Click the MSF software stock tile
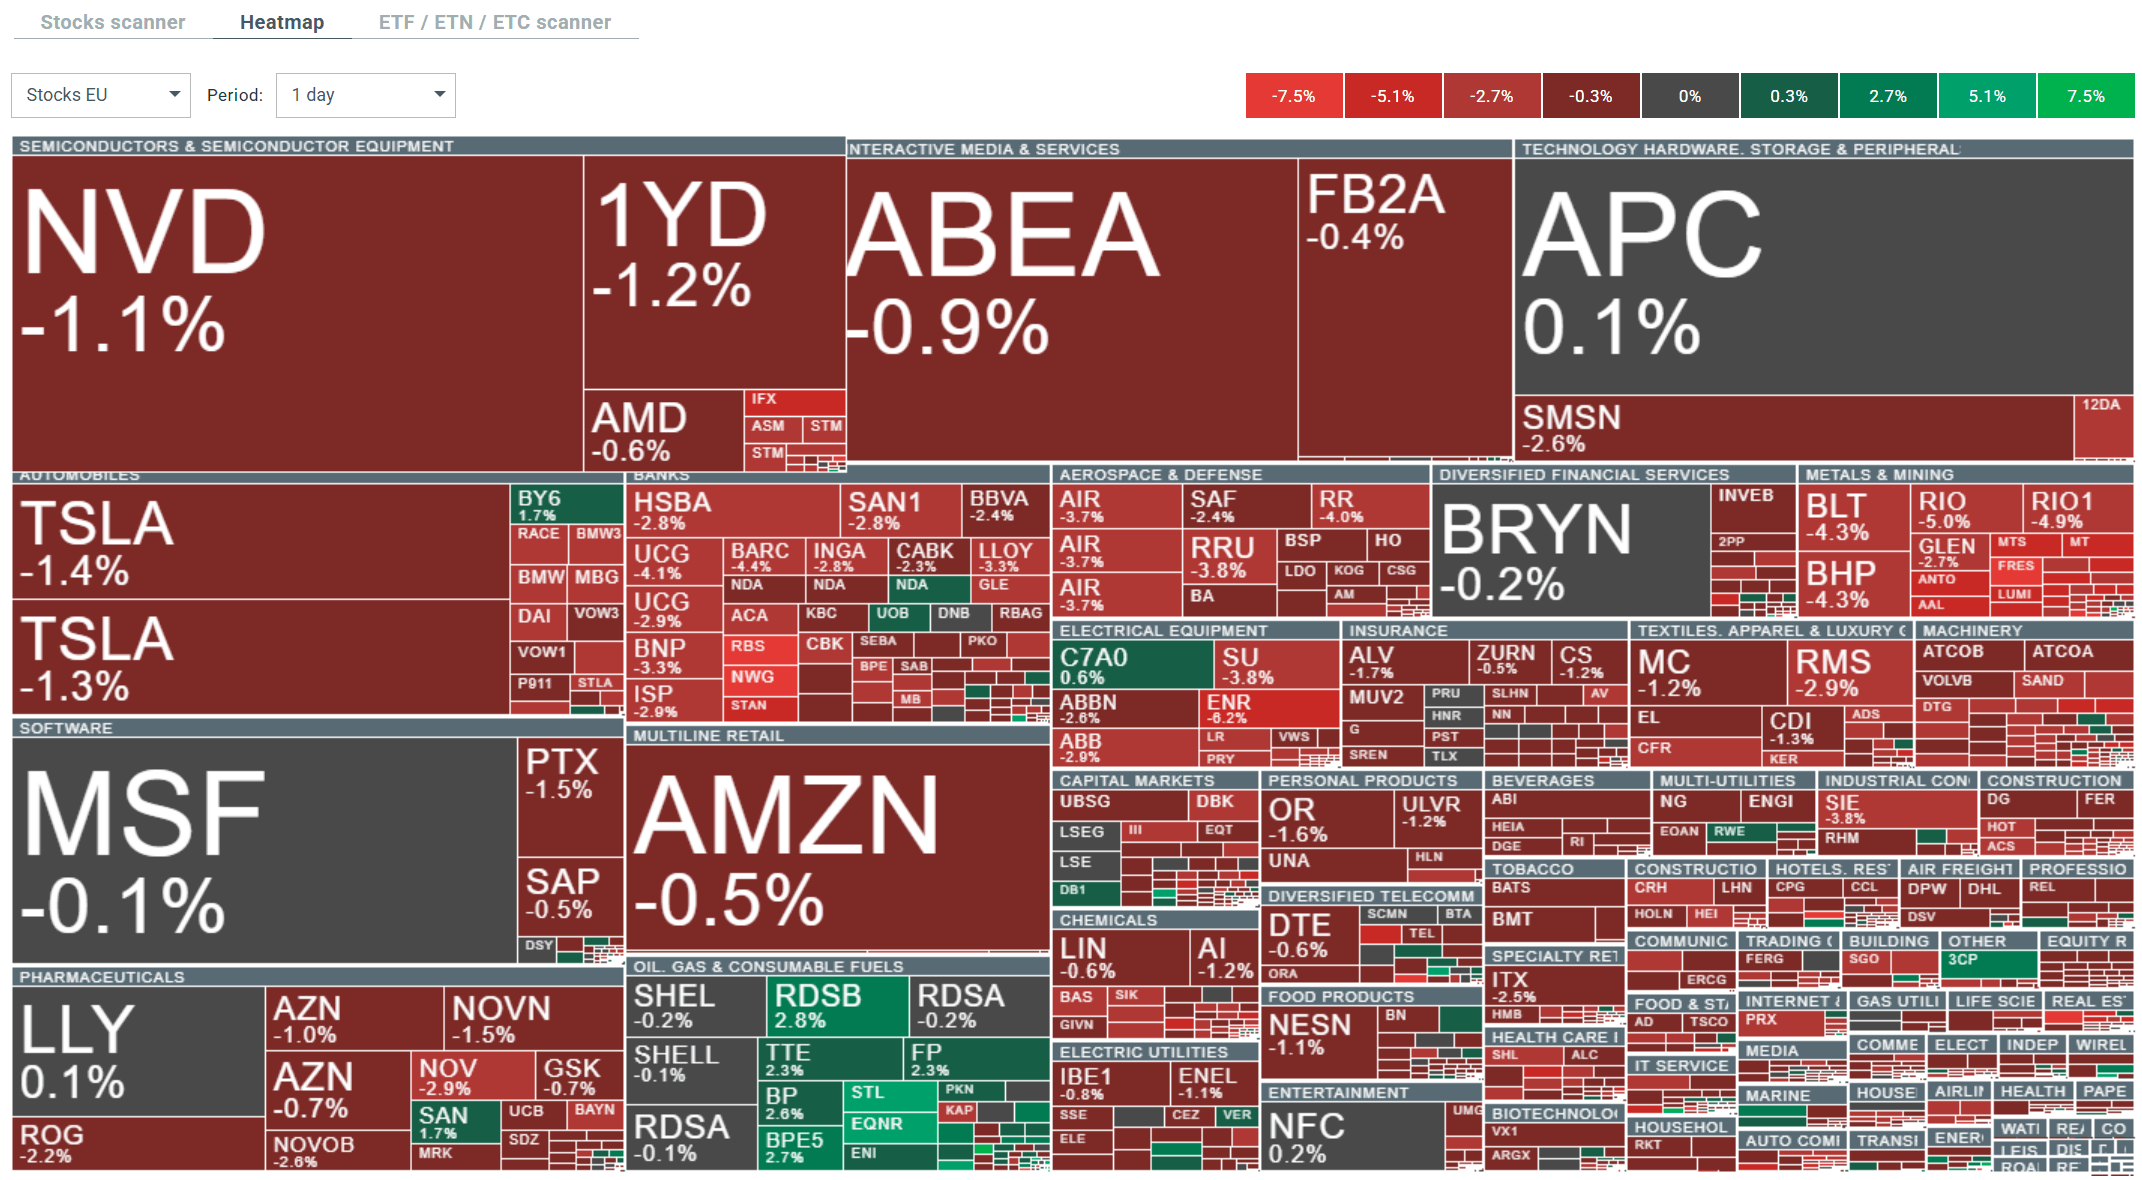 pos(264,850)
